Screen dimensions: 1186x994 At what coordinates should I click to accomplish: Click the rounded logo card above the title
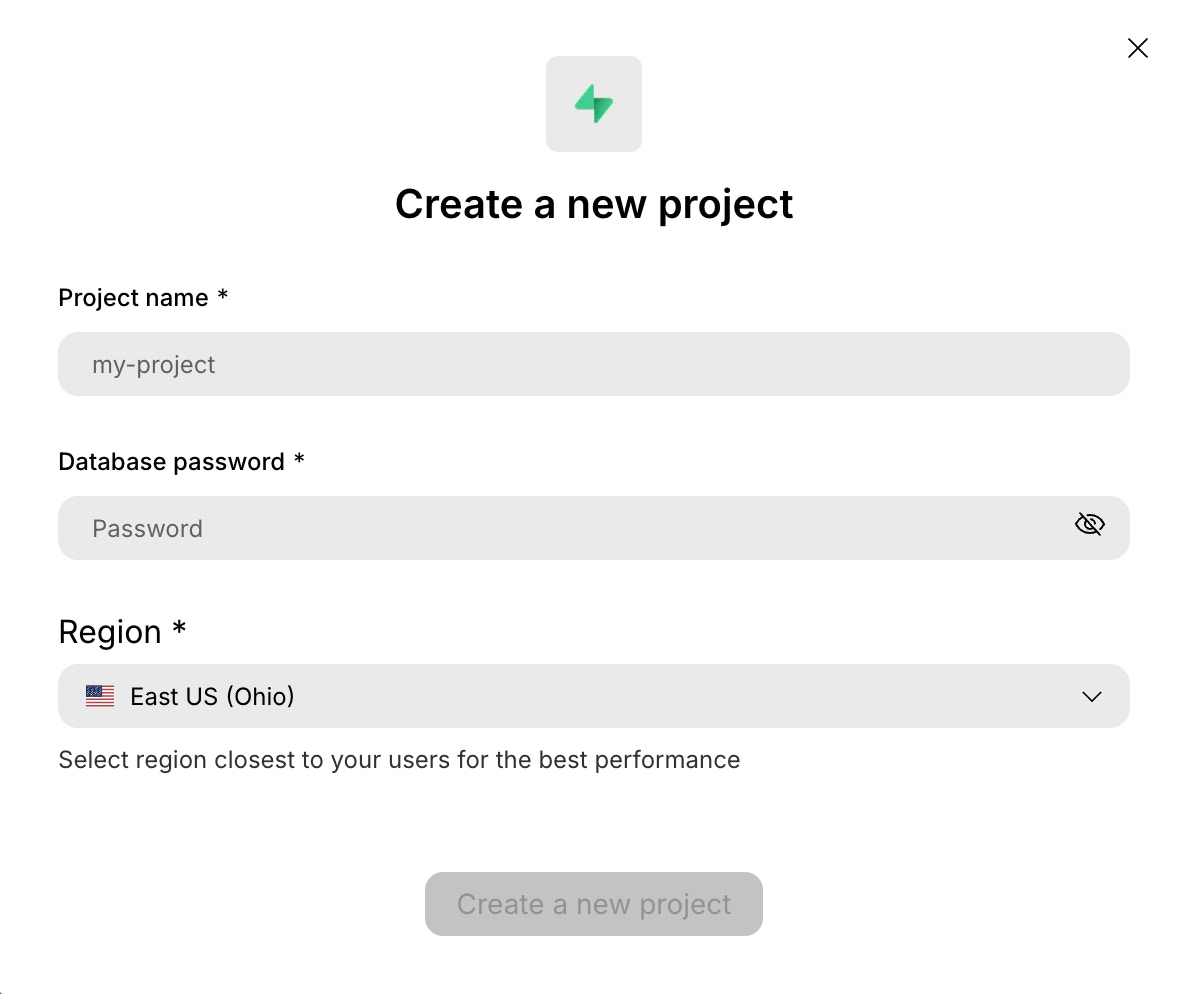pos(594,104)
